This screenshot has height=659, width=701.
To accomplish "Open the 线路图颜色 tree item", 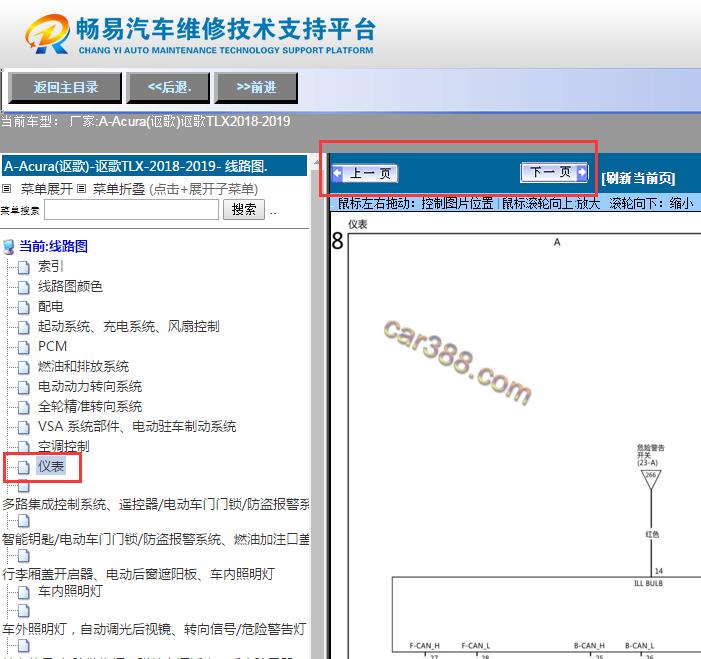I will point(70,287).
